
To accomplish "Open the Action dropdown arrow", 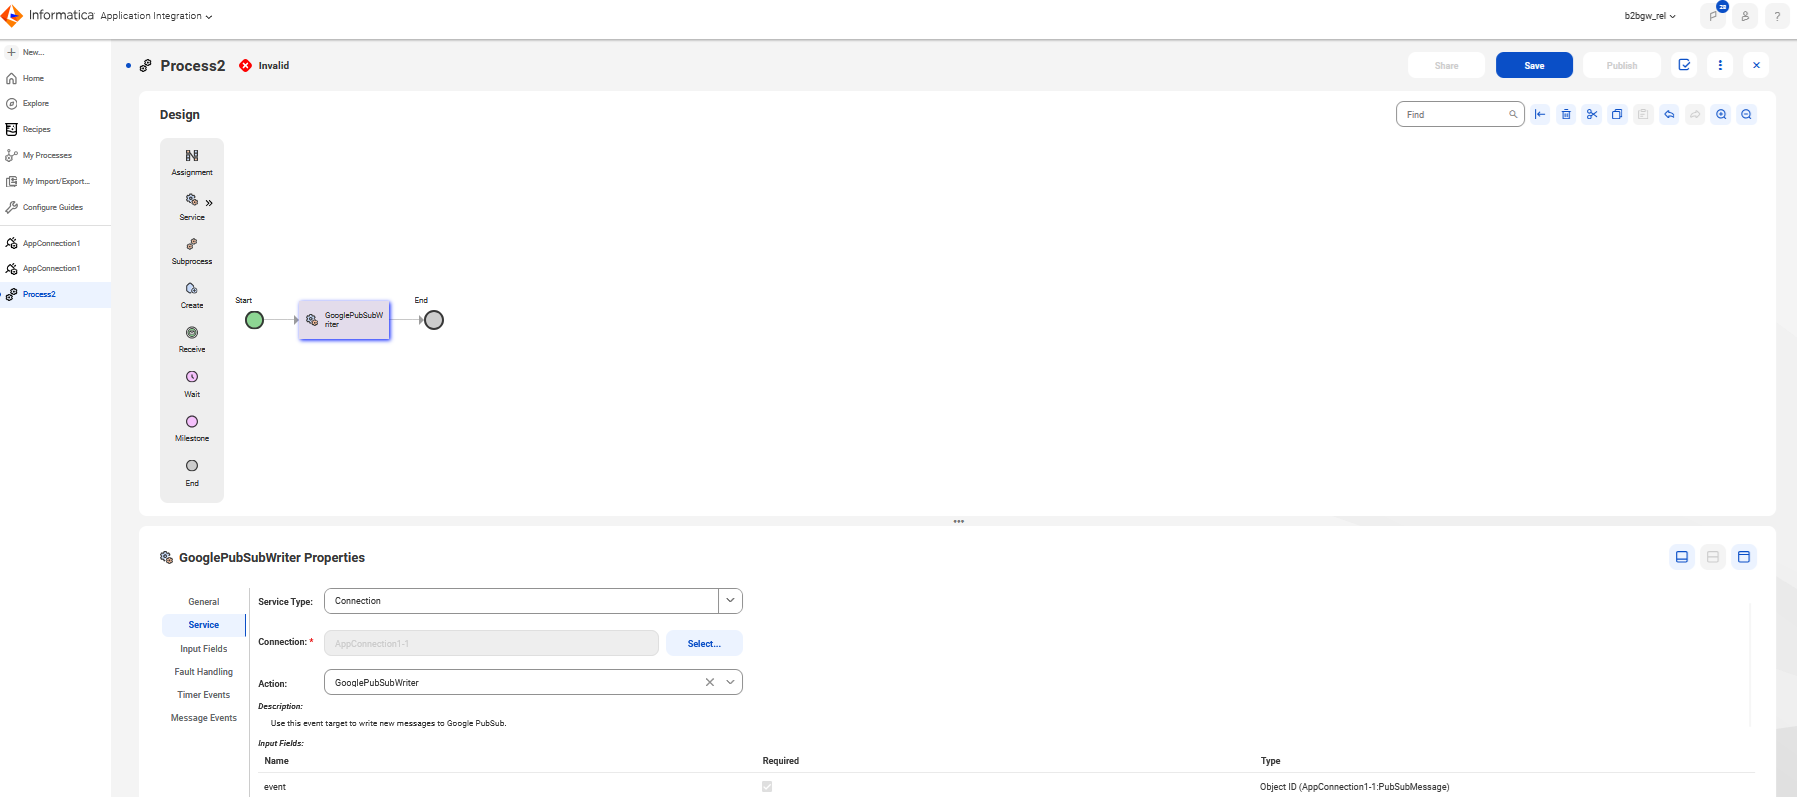I will [x=731, y=682].
